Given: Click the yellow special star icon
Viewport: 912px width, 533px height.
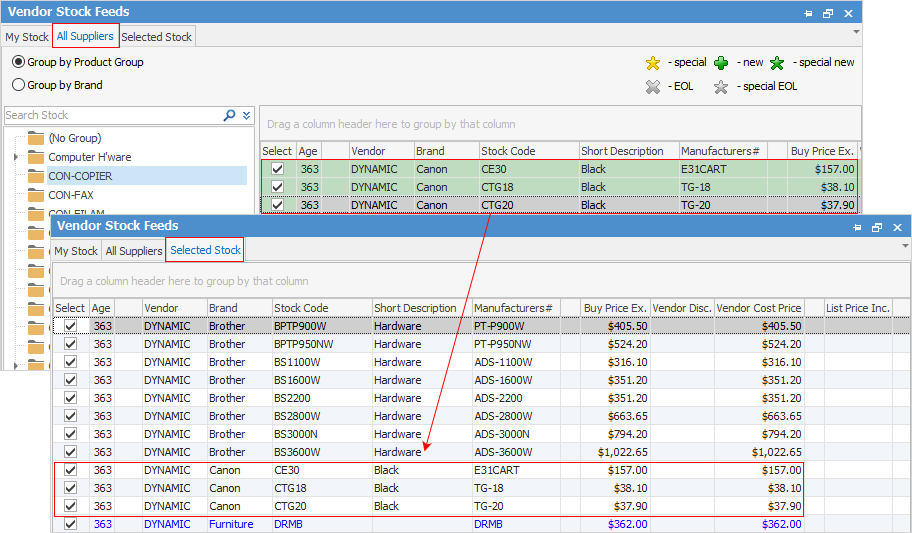Looking at the screenshot, I should click(x=653, y=63).
